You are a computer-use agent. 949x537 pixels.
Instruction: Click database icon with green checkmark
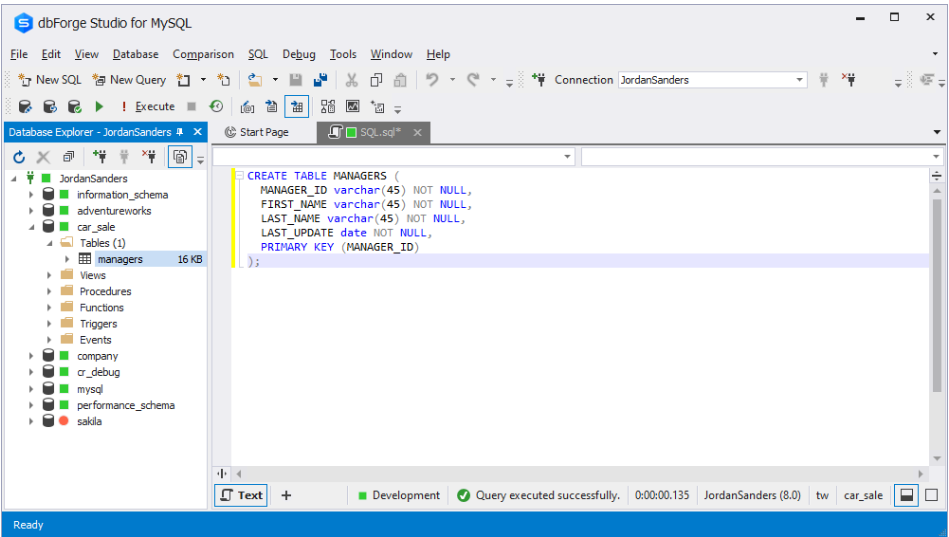[x=74, y=107]
